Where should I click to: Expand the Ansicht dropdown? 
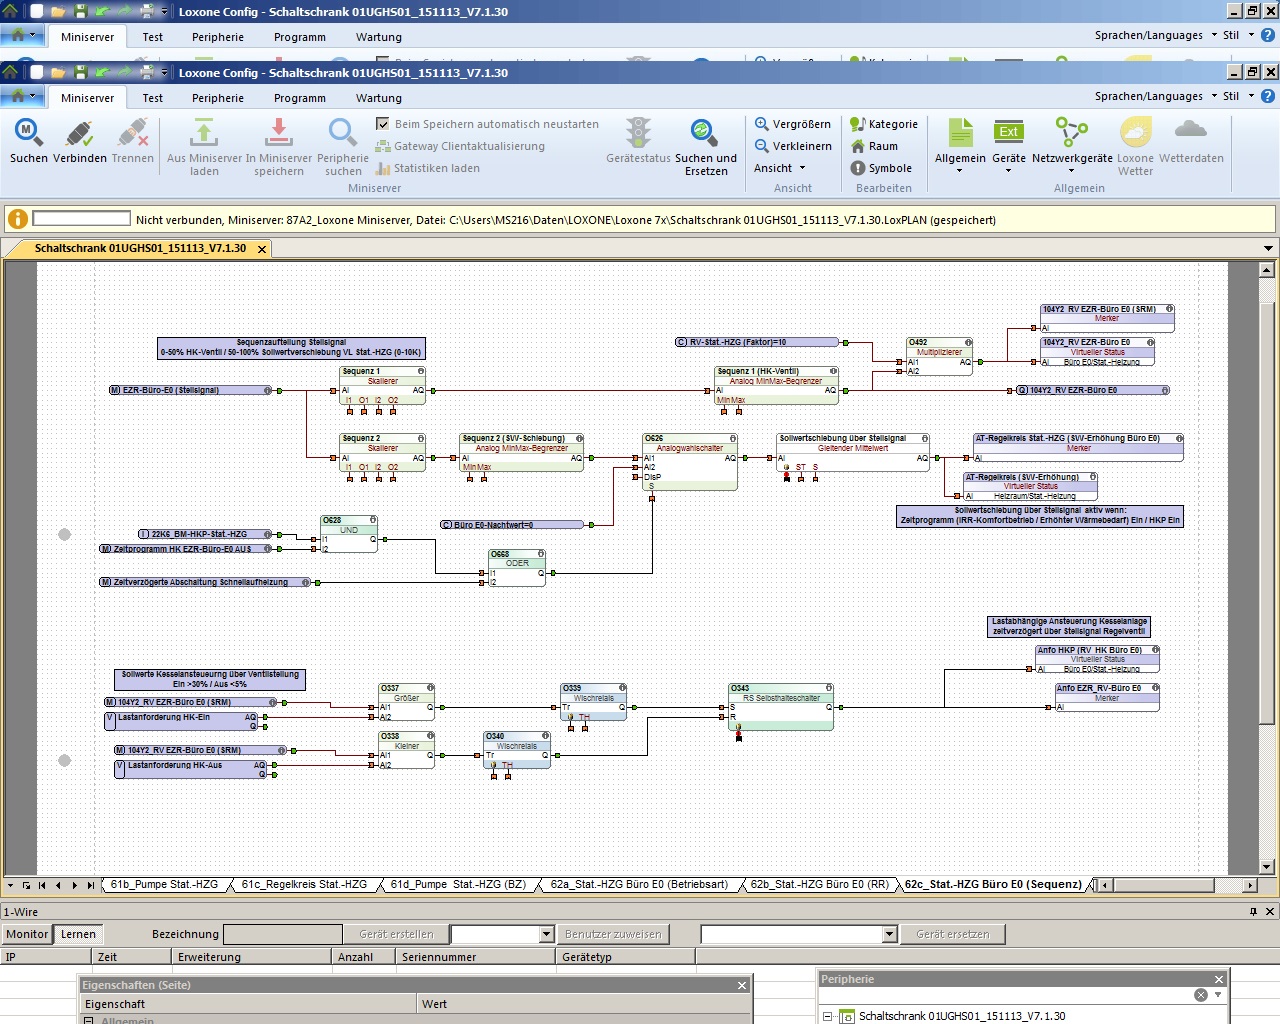780,168
